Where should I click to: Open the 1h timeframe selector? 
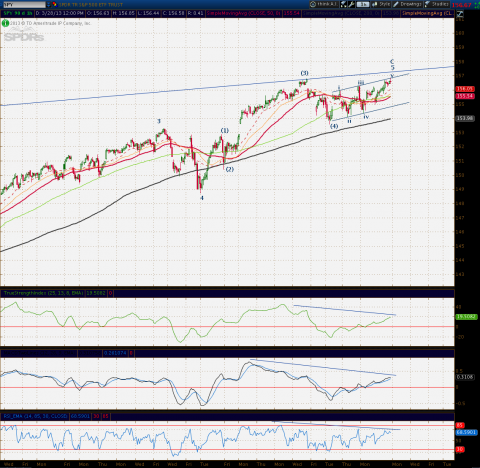363,5
